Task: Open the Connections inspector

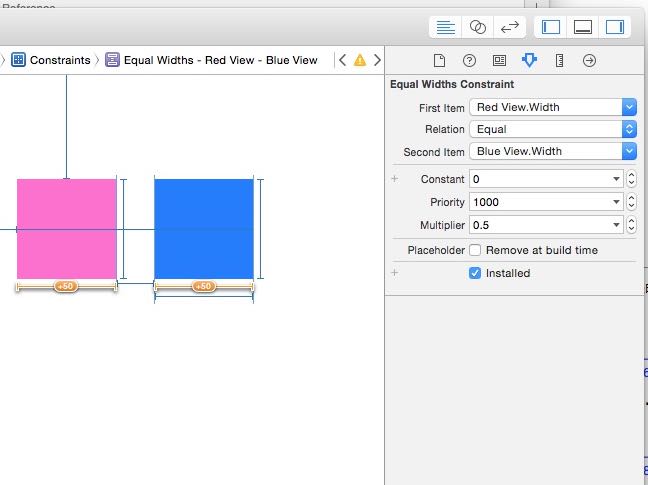Action: click(x=589, y=61)
